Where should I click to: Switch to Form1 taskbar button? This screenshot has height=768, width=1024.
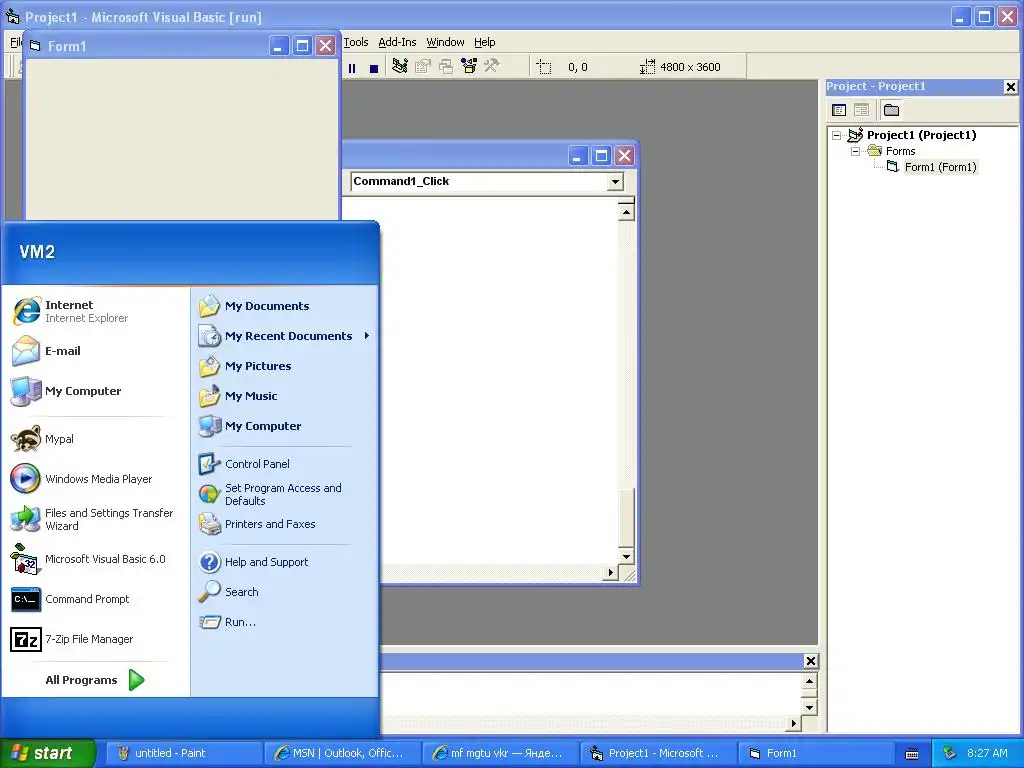816,753
